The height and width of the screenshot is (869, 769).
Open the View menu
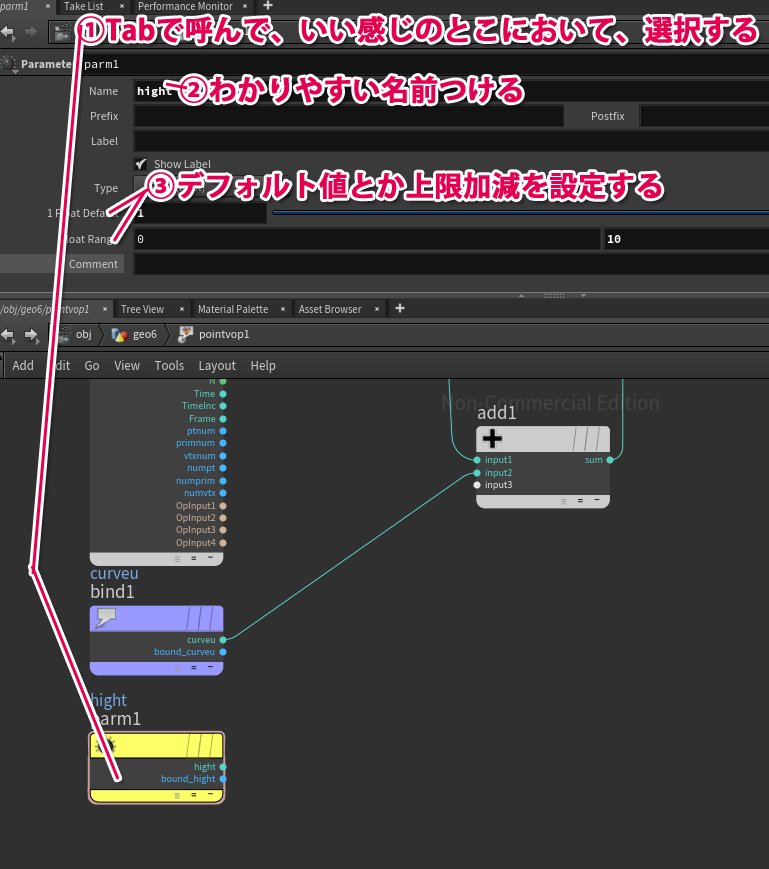[127, 366]
